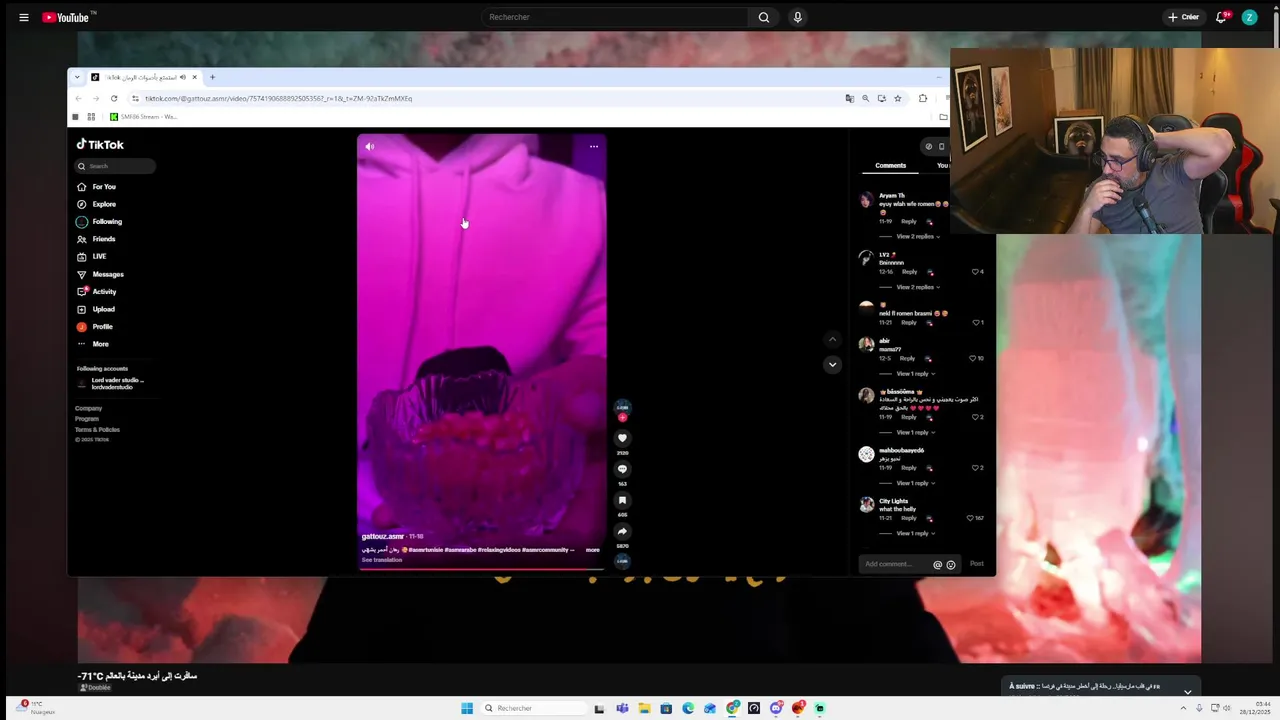Like the abir comment heart

click(972, 358)
